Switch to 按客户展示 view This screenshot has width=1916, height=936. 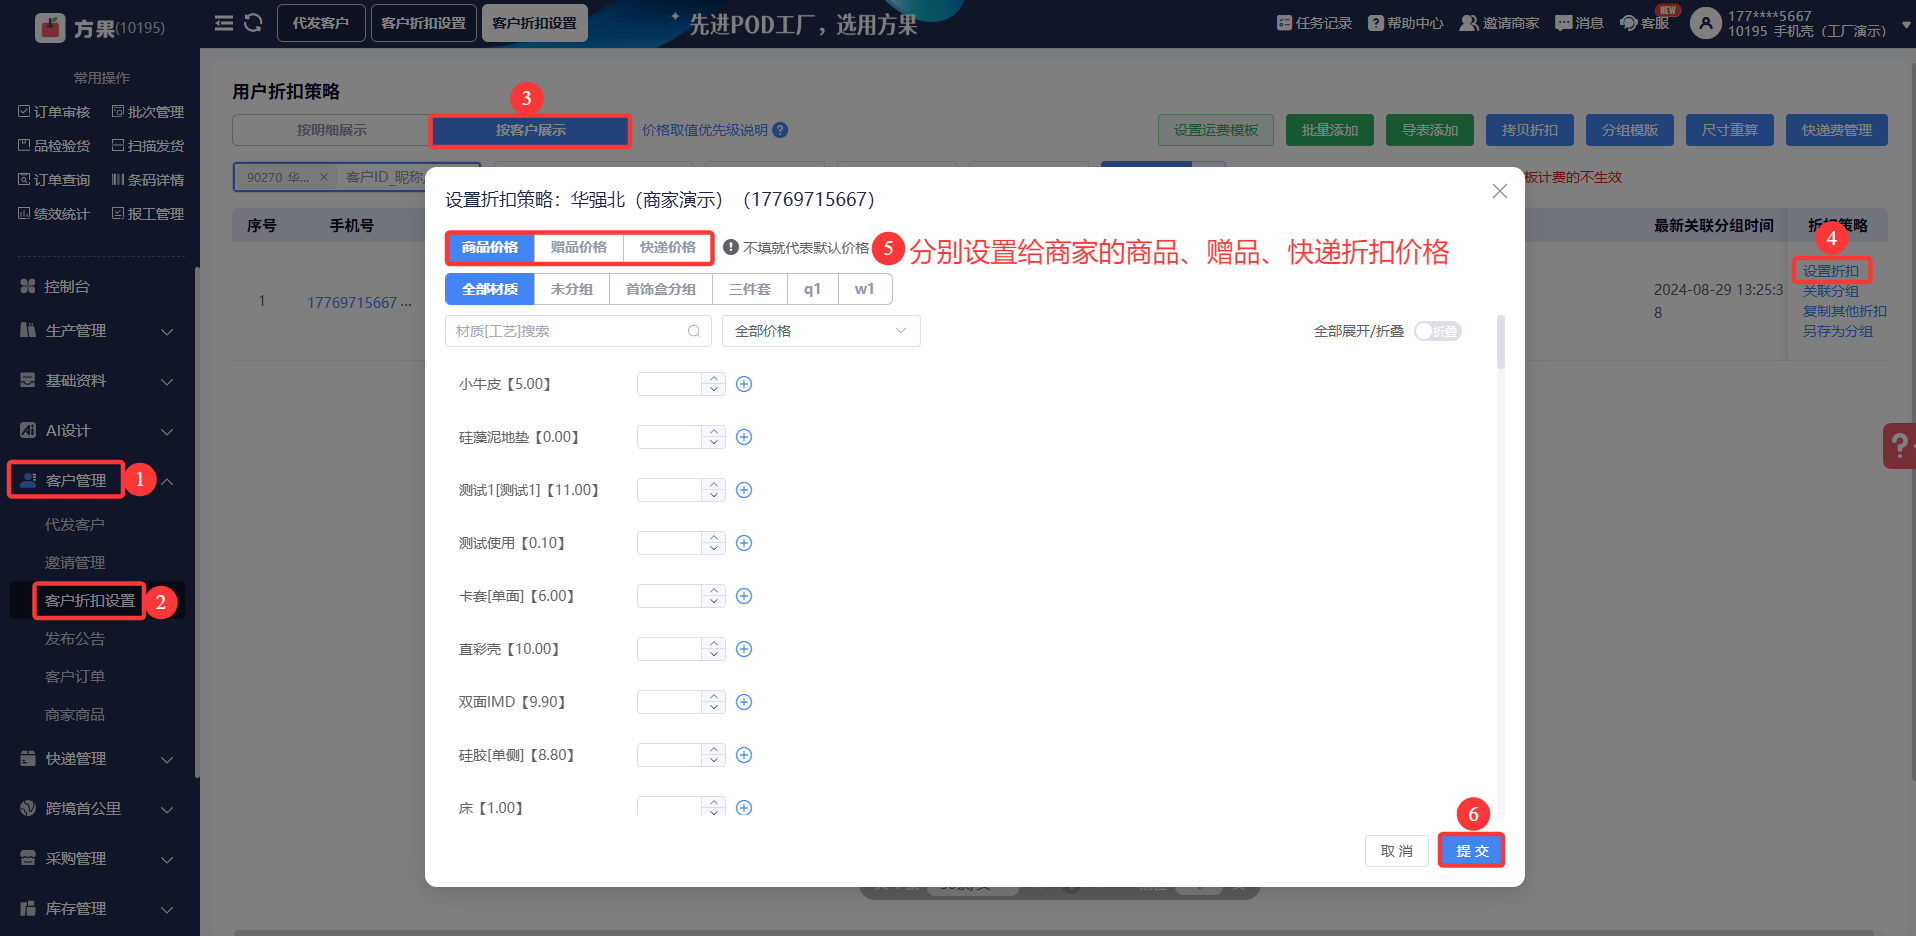tap(530, 130)
